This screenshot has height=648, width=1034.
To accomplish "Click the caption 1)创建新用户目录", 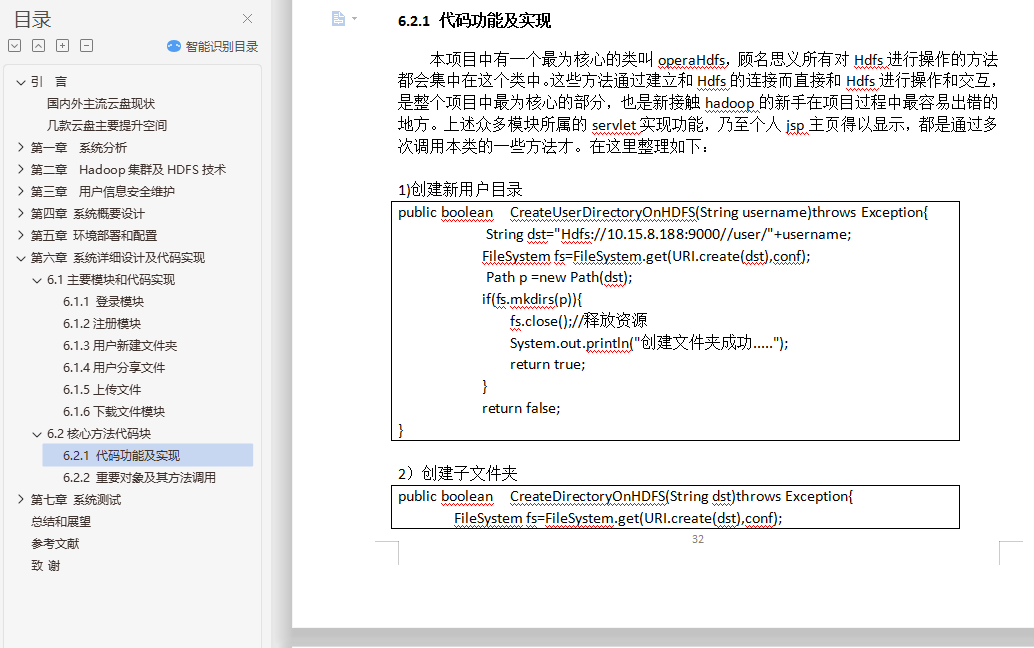I will [460, 190].
